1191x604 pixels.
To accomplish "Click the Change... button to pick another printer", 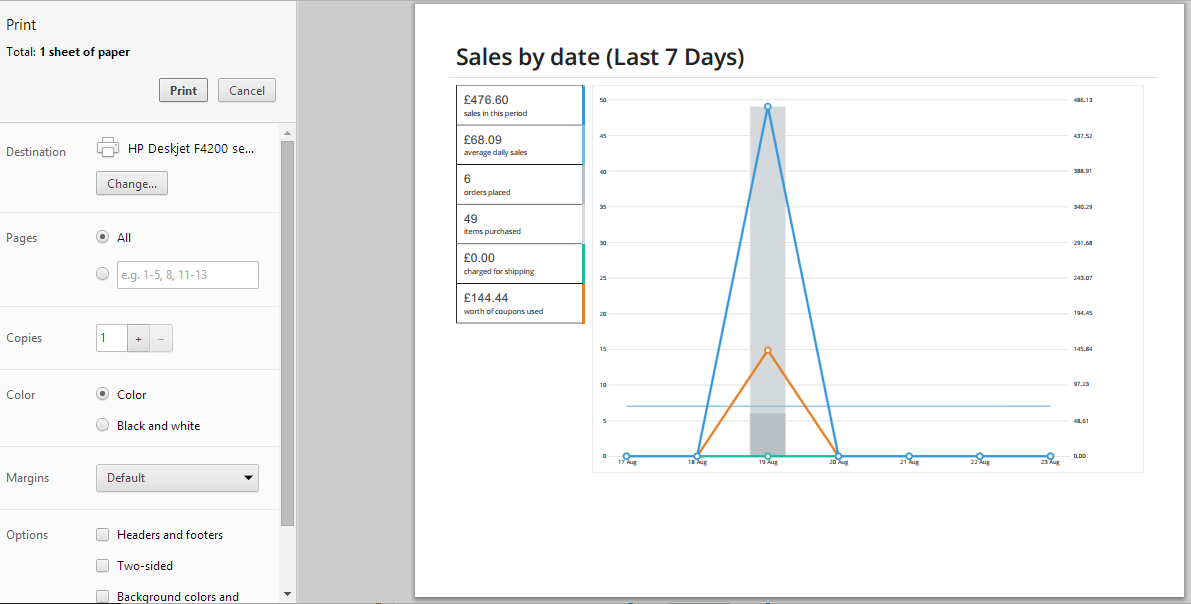I will point(131,183).
